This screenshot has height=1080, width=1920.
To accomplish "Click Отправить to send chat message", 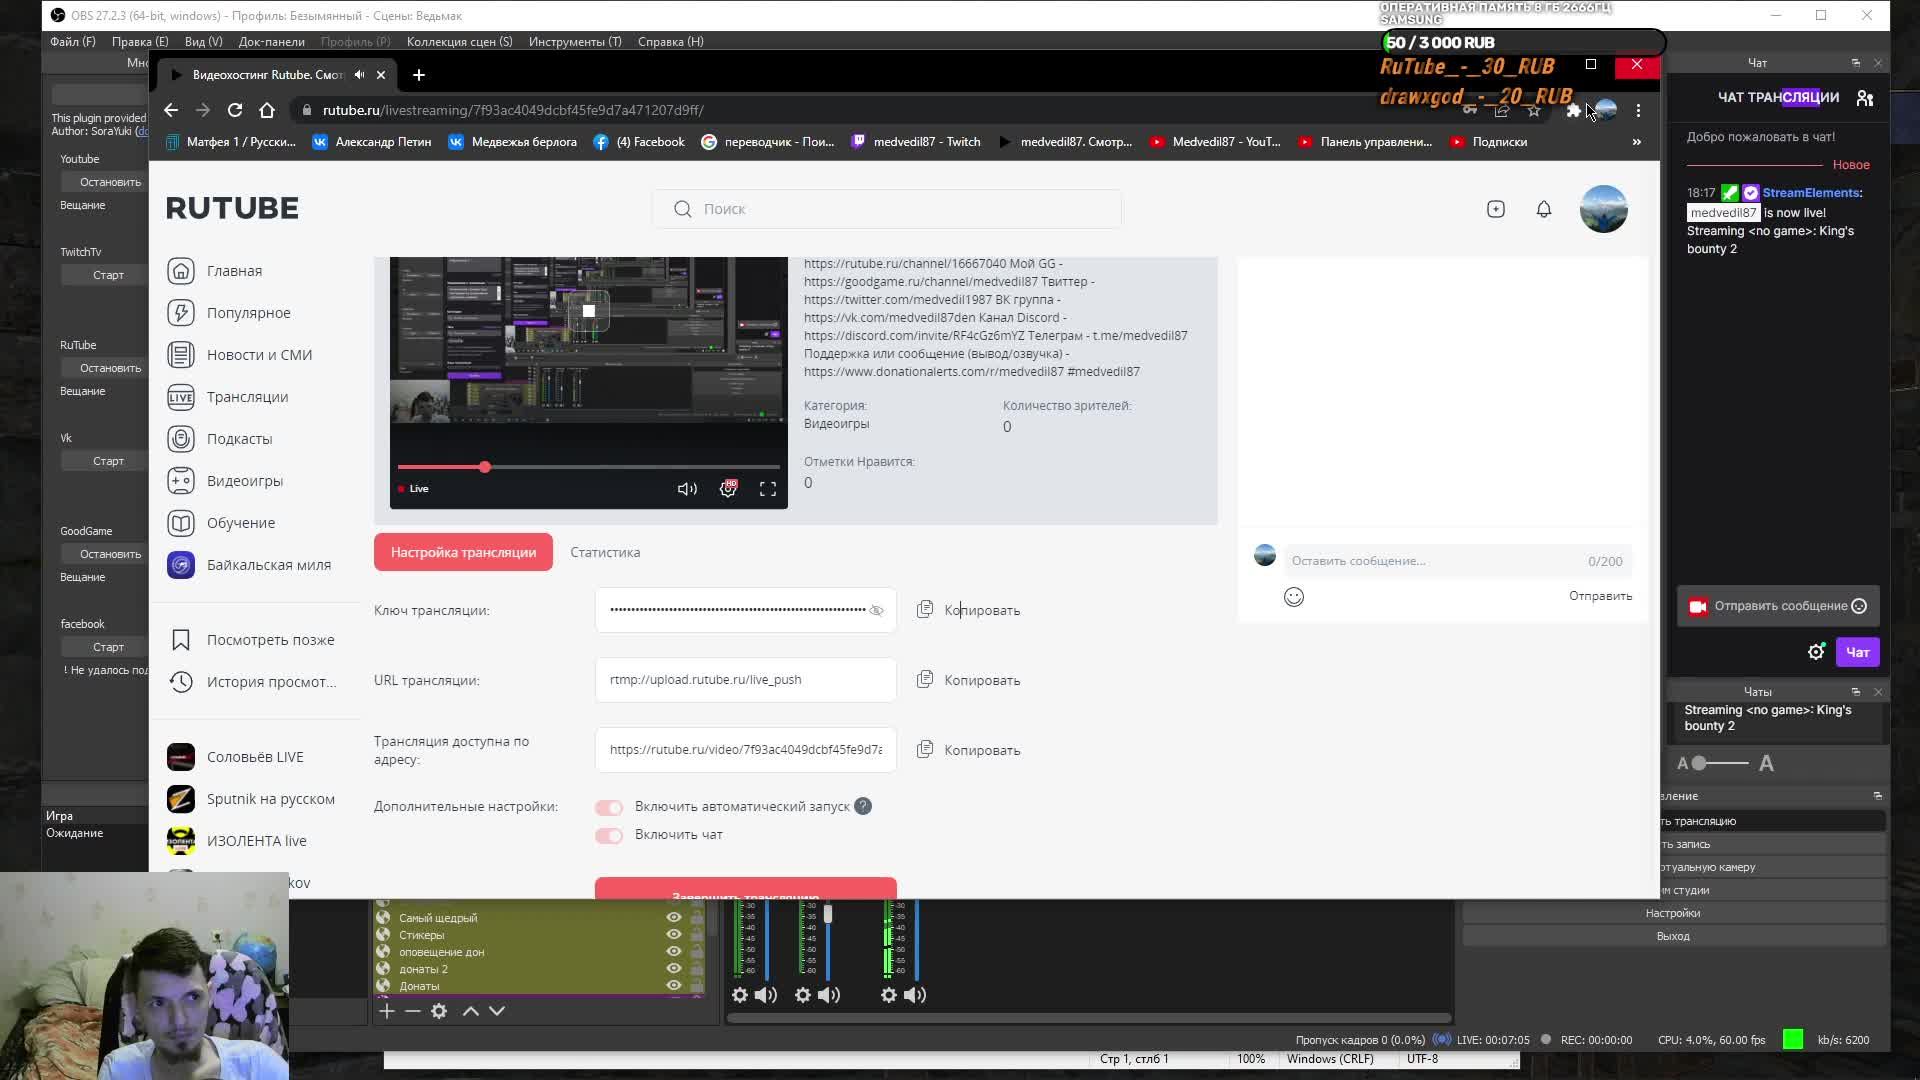I will tap(1600, 596).
